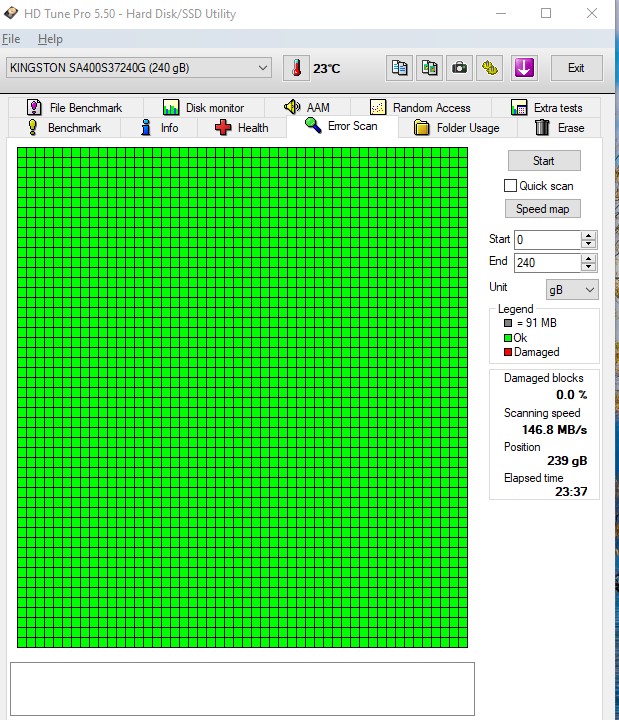Click the purple download arrow icon

[x=524, y=68]
